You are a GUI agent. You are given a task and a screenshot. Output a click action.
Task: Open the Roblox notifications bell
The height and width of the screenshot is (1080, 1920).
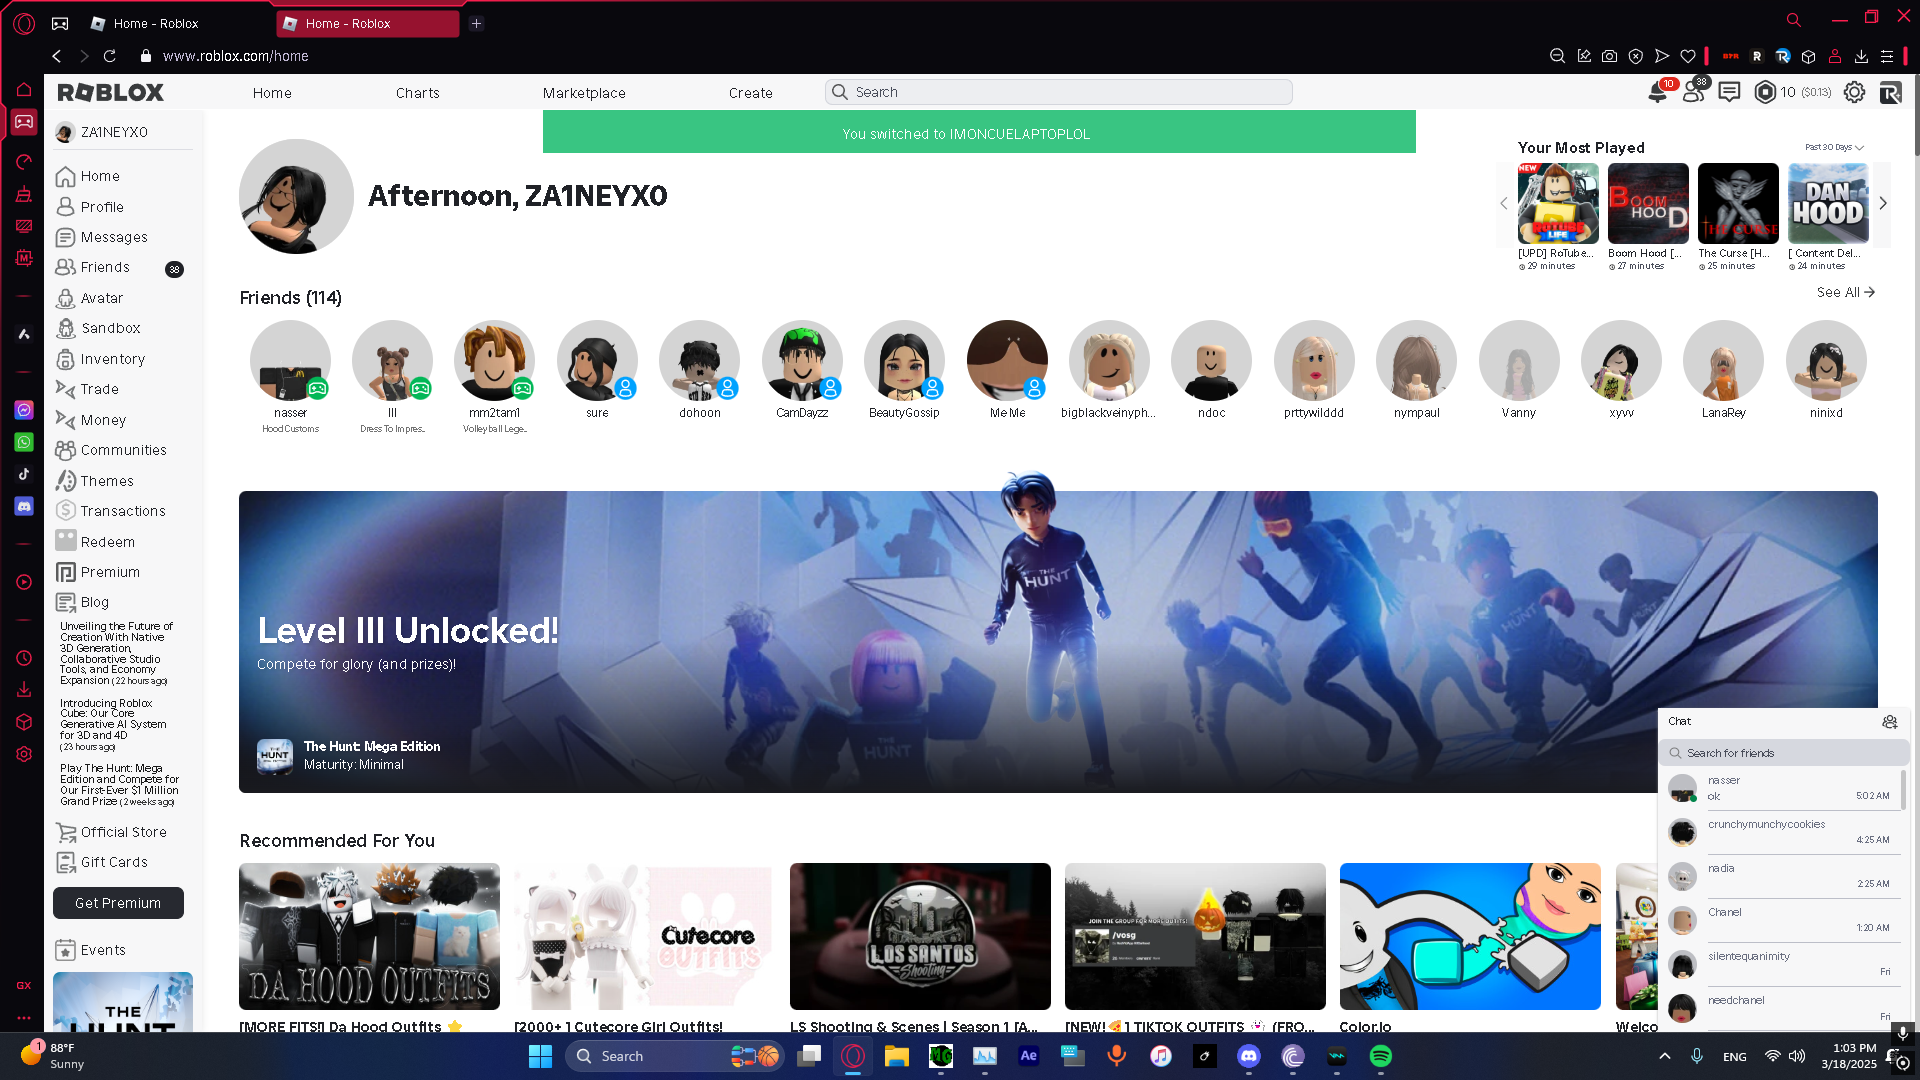[1657, 93]
